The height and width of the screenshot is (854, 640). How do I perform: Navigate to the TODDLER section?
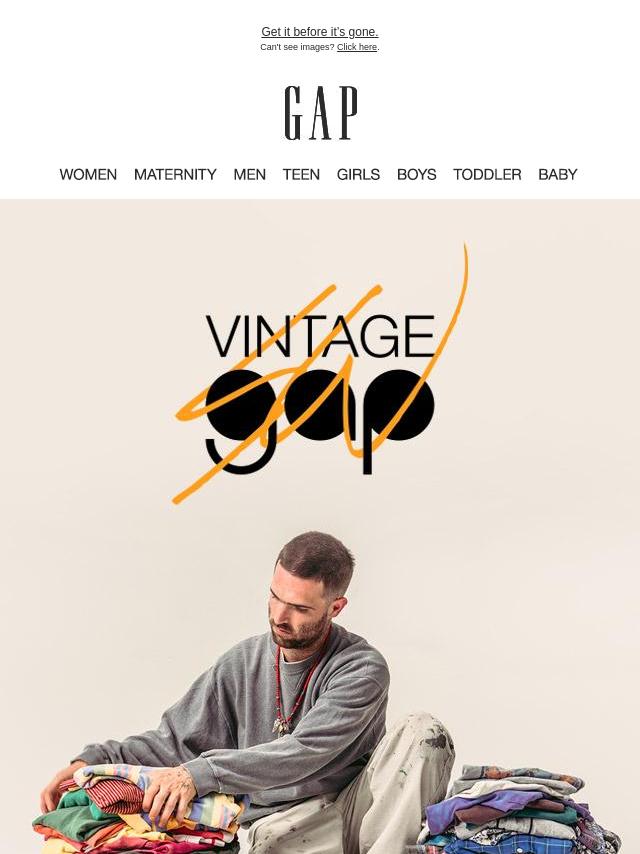[x=487, y=174]
